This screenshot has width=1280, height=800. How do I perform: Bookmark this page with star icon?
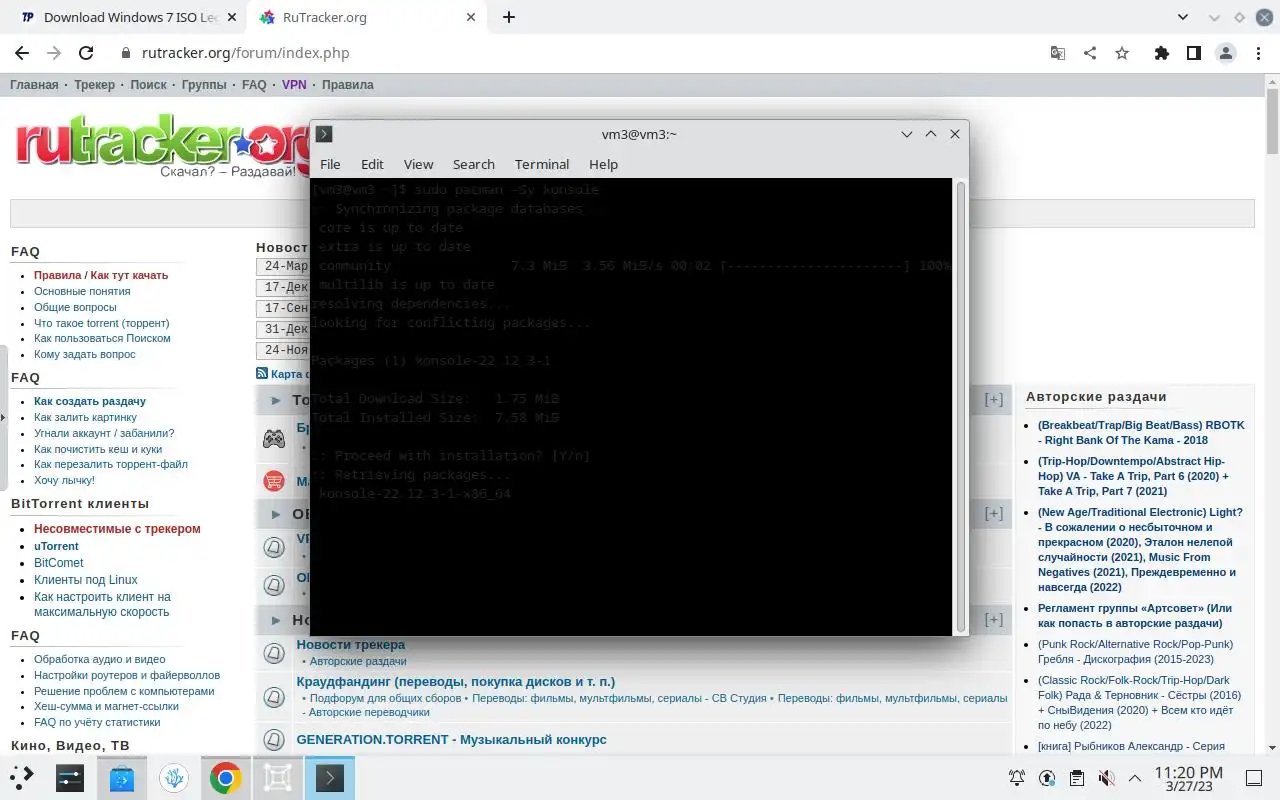[1121, 53]
